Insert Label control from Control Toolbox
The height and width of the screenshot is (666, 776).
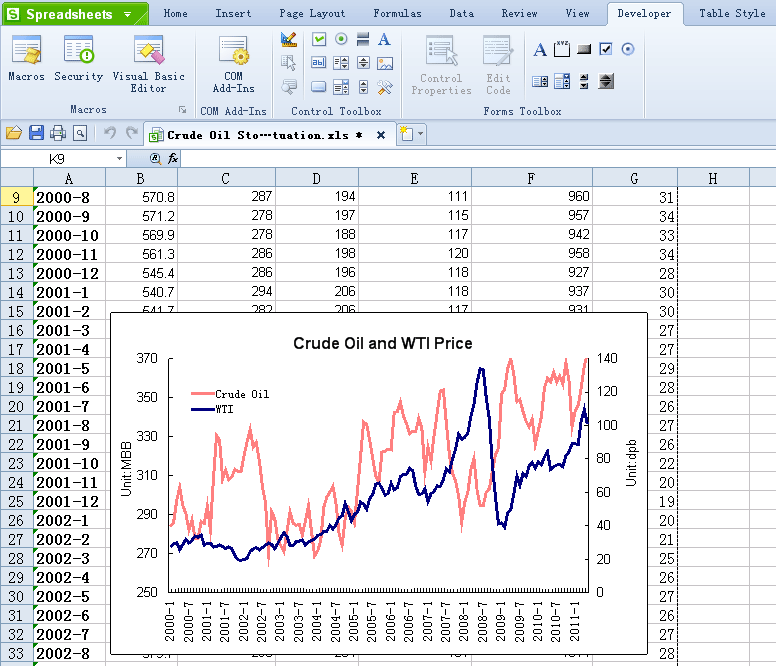[x=385, y=39]
